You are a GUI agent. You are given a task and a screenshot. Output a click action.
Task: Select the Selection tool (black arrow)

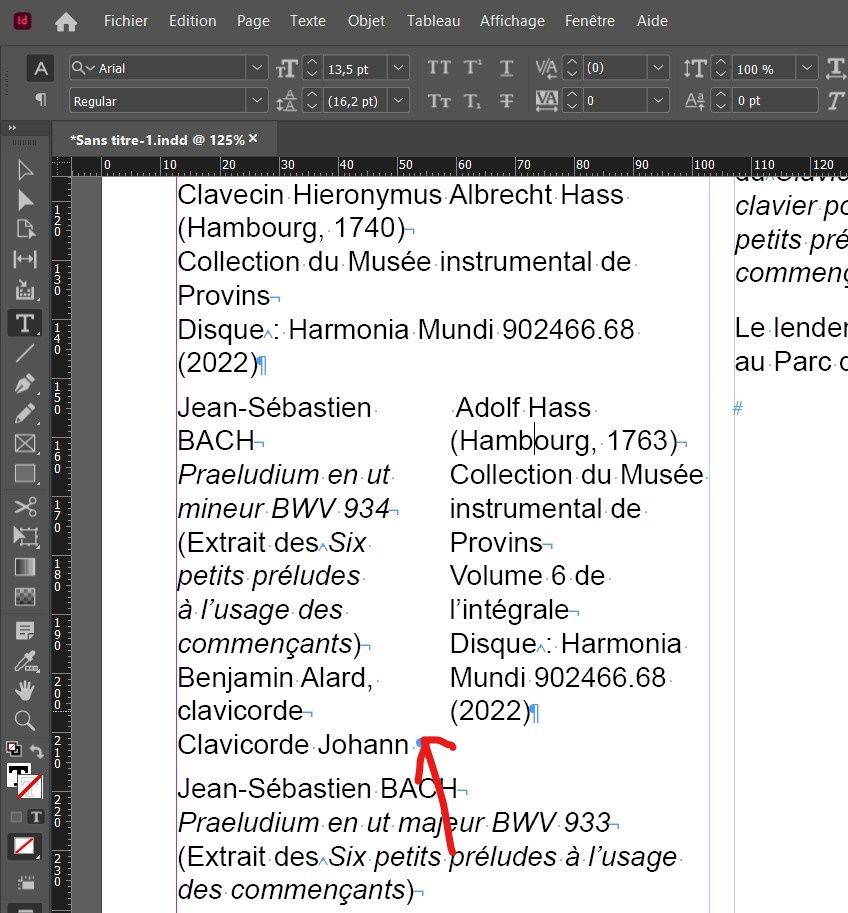[23, 170]
